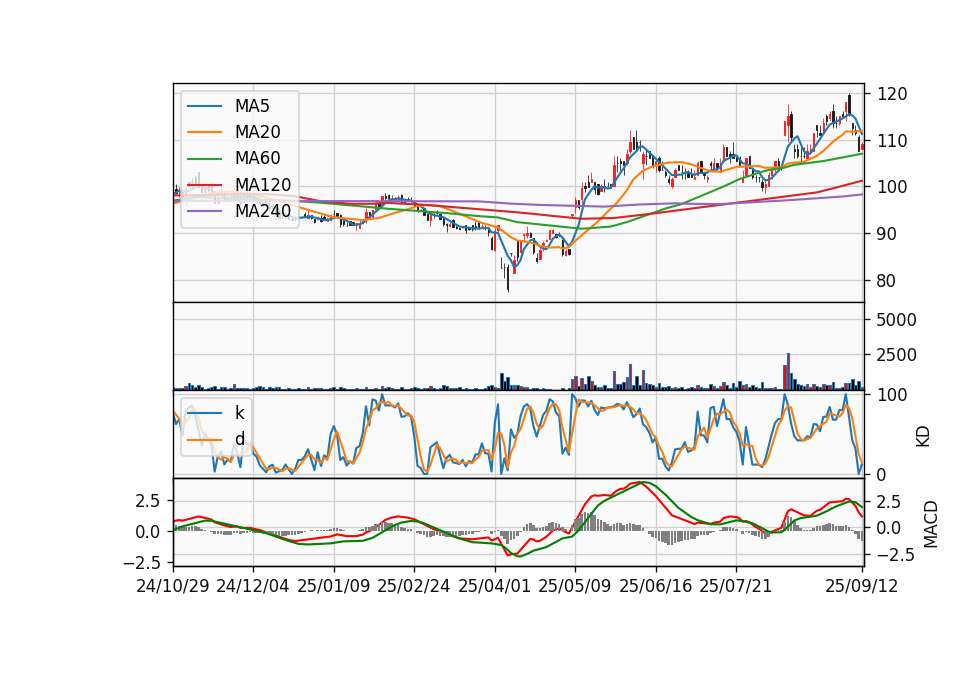Screen dimensions: 960x690
Task: Click the 25/04/01 date label
Action: [x=495, y=586]
